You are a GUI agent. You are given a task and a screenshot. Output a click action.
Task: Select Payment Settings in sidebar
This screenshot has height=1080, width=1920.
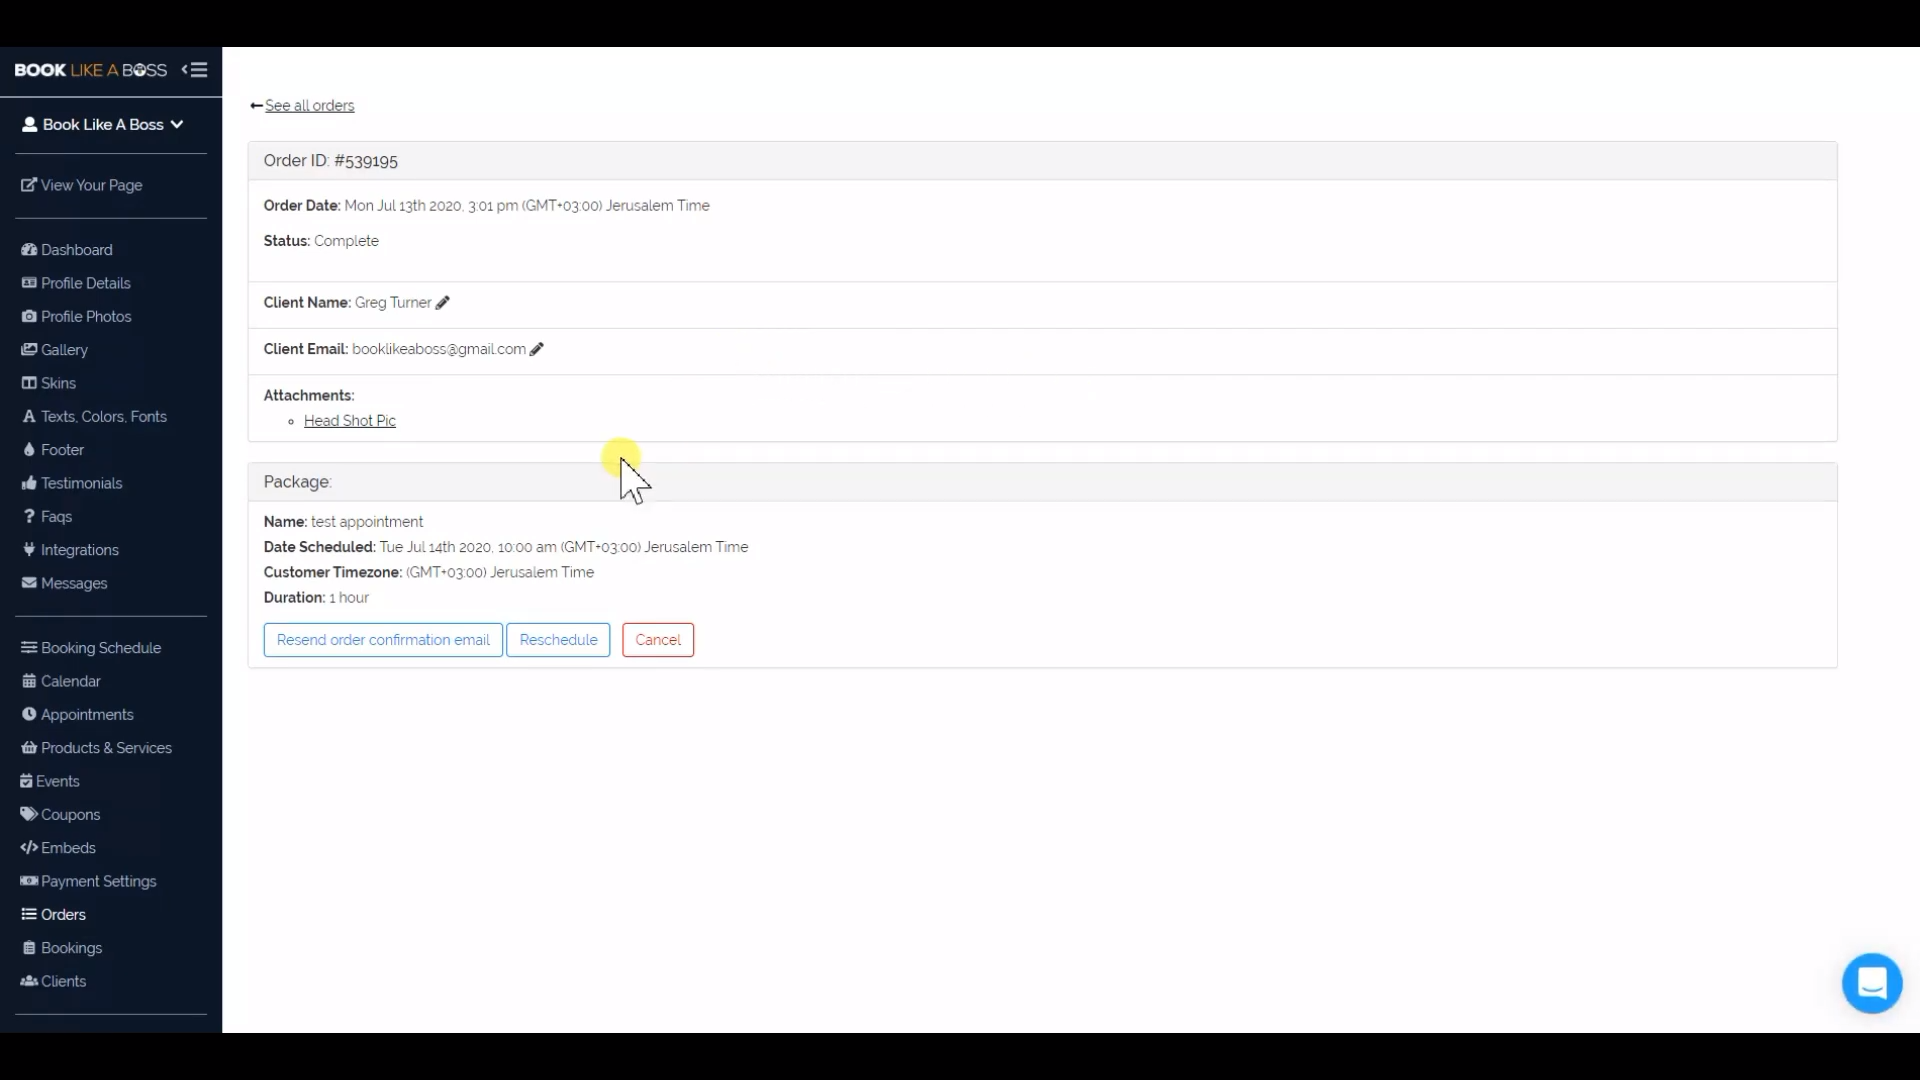(98, 881)
